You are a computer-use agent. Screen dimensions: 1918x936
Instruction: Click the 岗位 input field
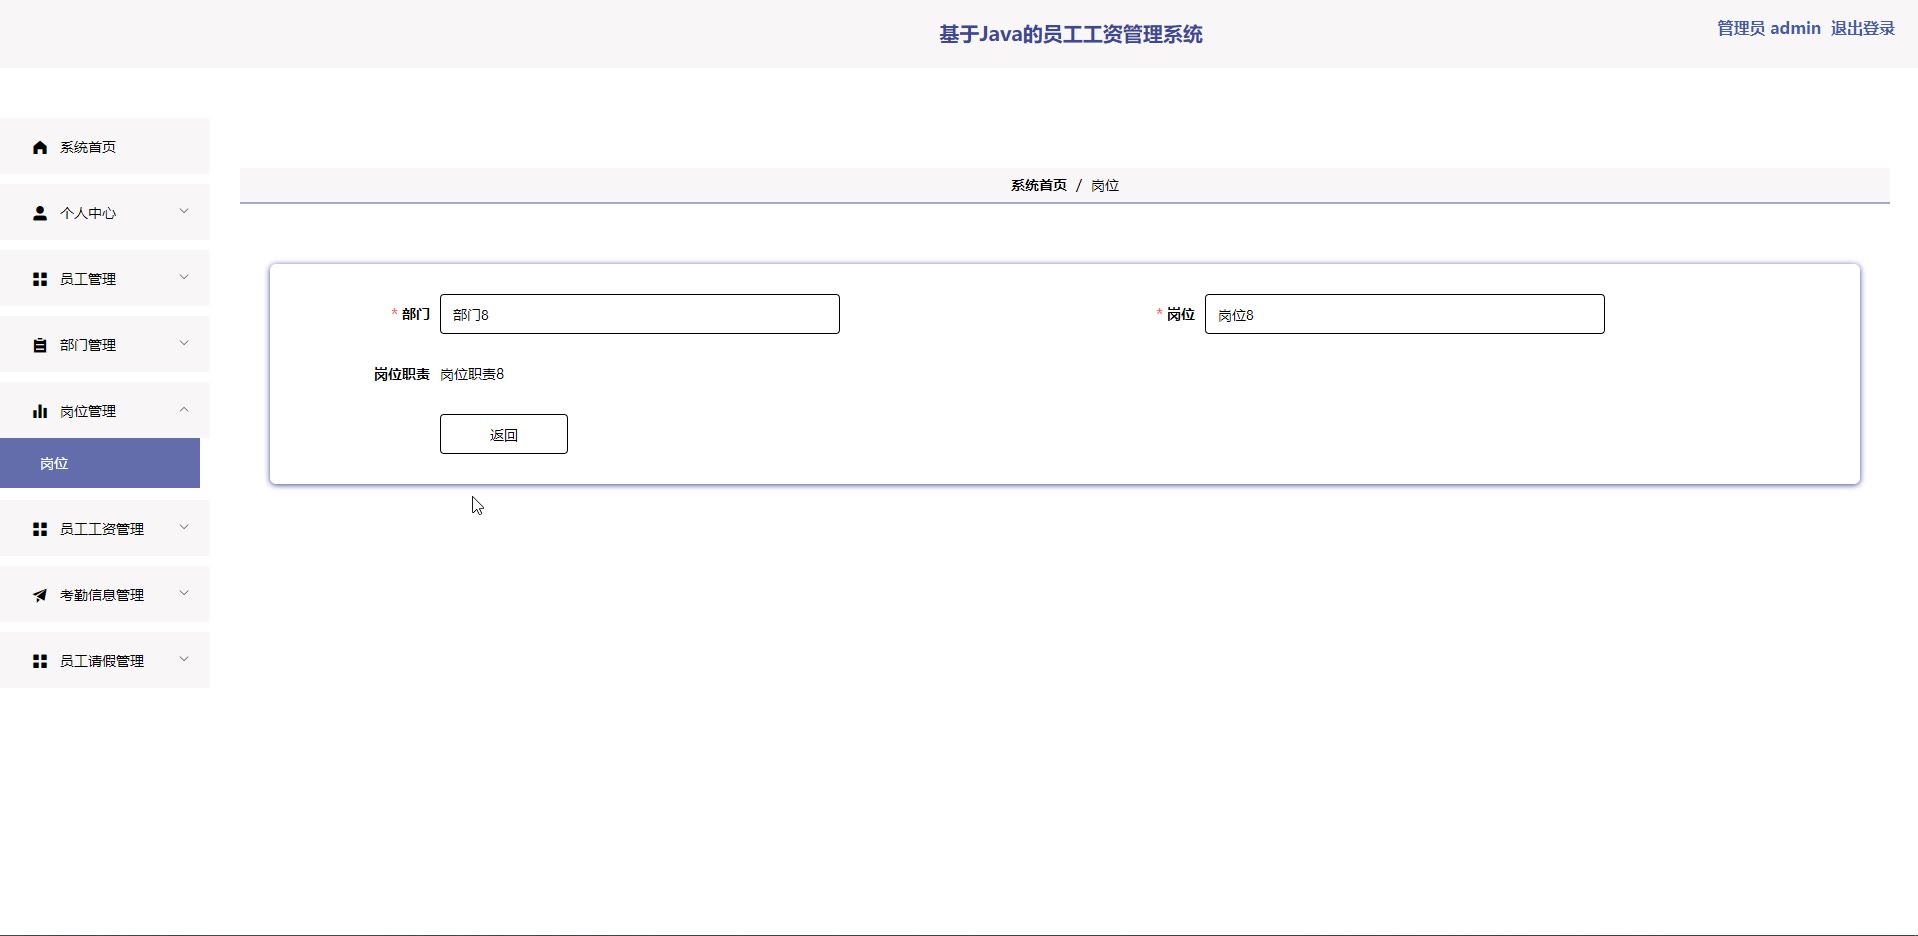click(1405, 314)
